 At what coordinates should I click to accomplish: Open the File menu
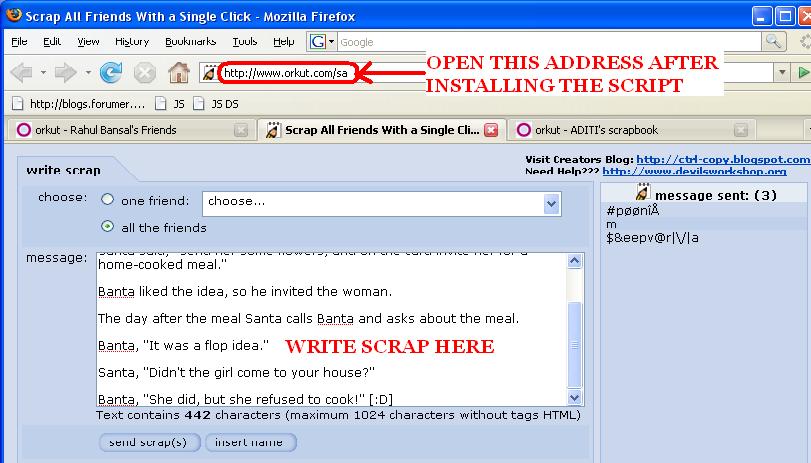pos(19,41)
